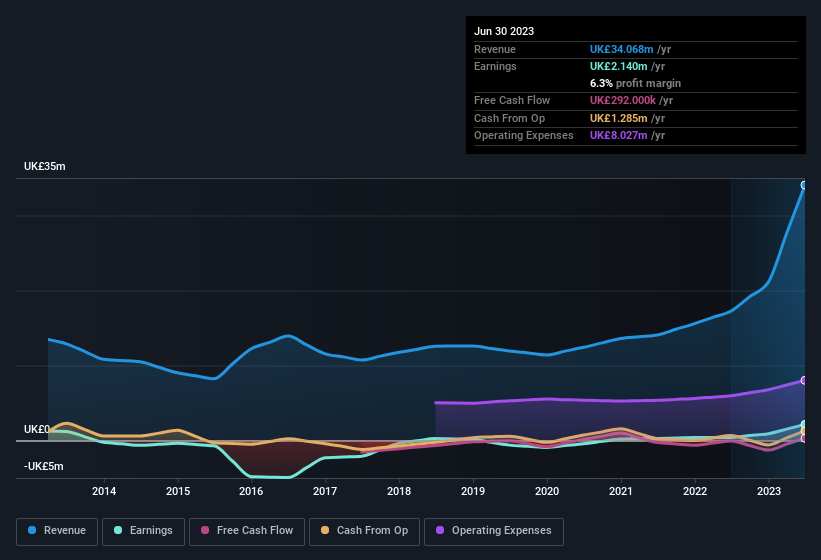
Task: Click the -UK£5m y-axis label
Action: point(43,466)
